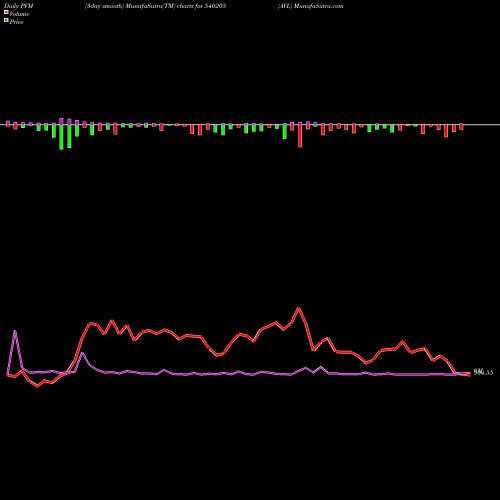500x500 pixels.
Task: Click the price value label ending in .55
Action: tap(483, 372)
